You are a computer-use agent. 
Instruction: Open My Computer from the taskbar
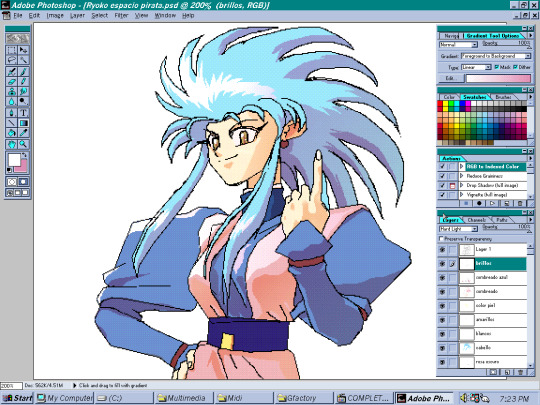pos(64,398)
